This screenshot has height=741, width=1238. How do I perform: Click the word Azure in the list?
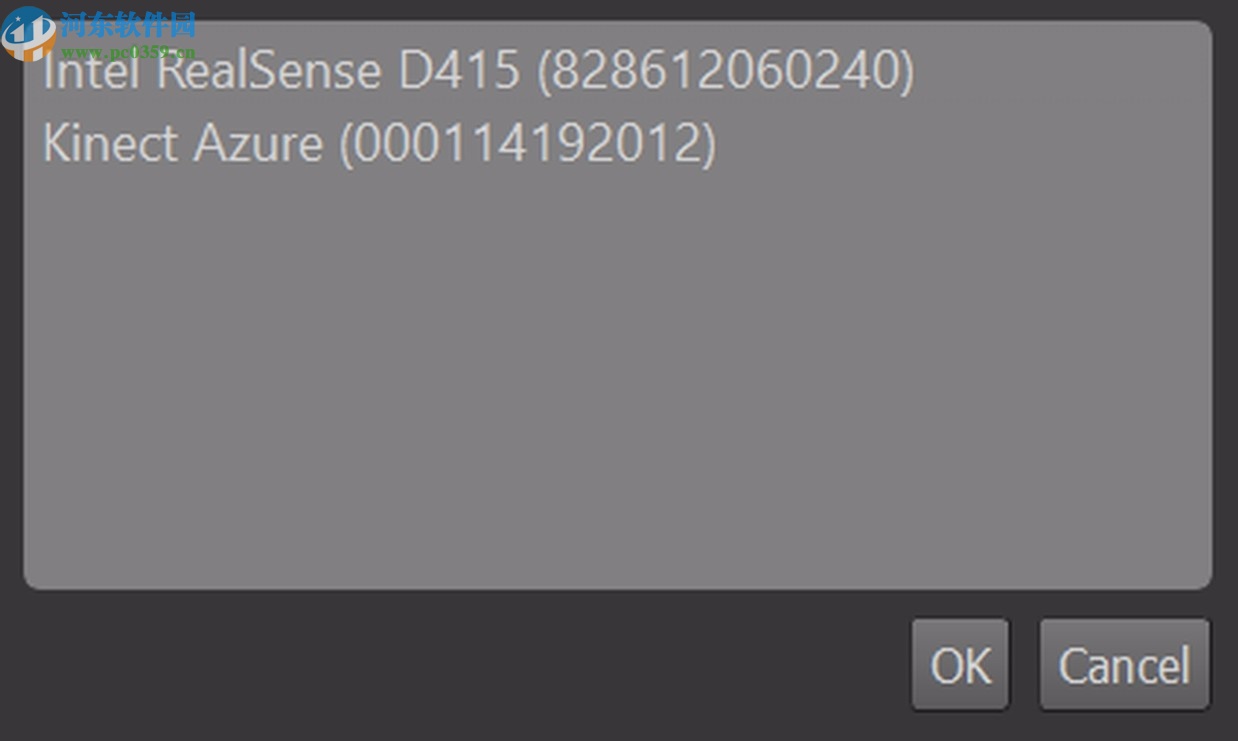[258, 144]
